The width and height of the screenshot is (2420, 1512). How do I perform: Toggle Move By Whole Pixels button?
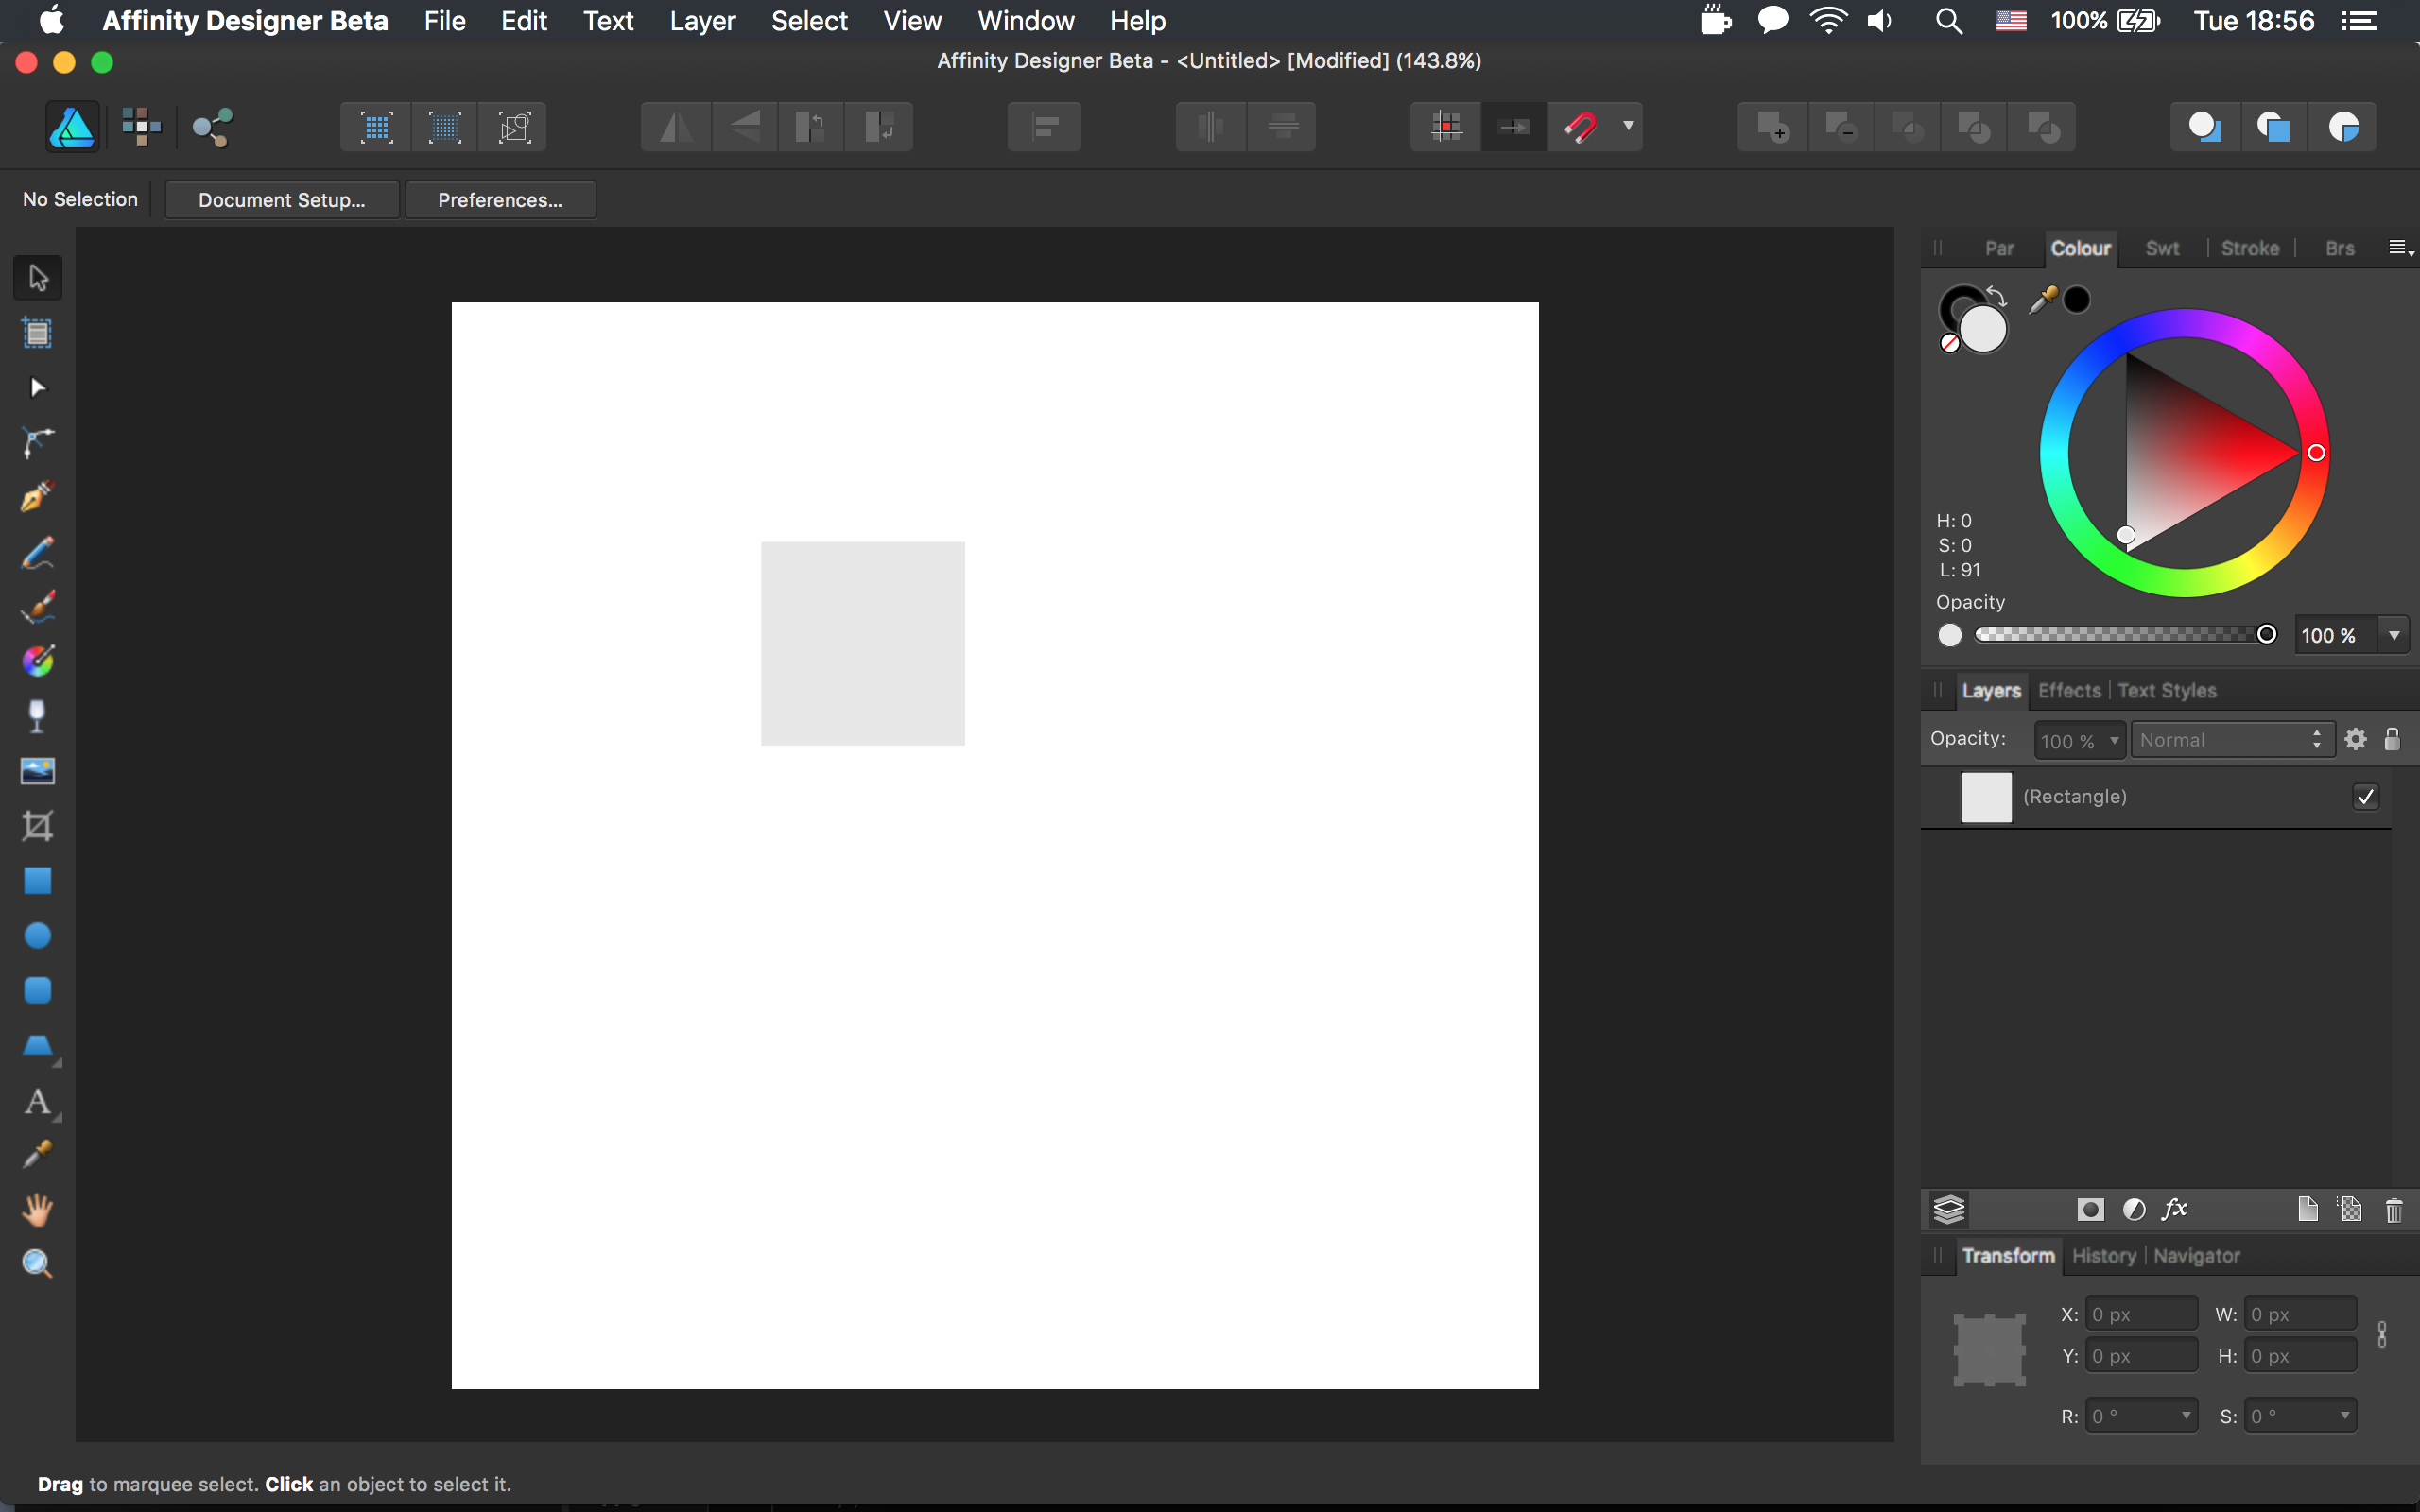[x=1514, y=127]
